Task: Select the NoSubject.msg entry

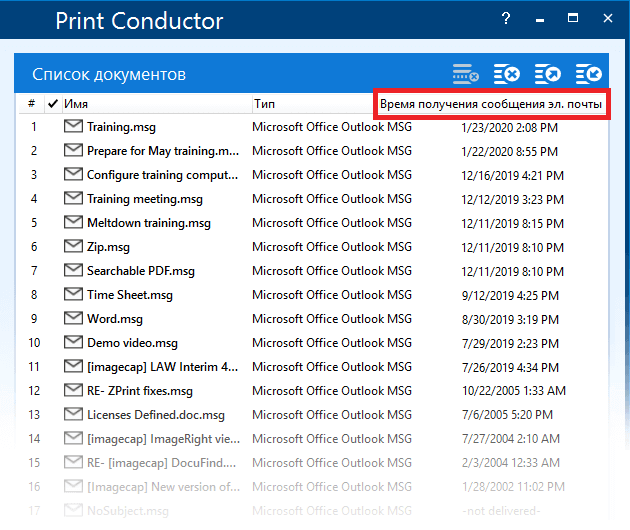Action: coord(128,511)
